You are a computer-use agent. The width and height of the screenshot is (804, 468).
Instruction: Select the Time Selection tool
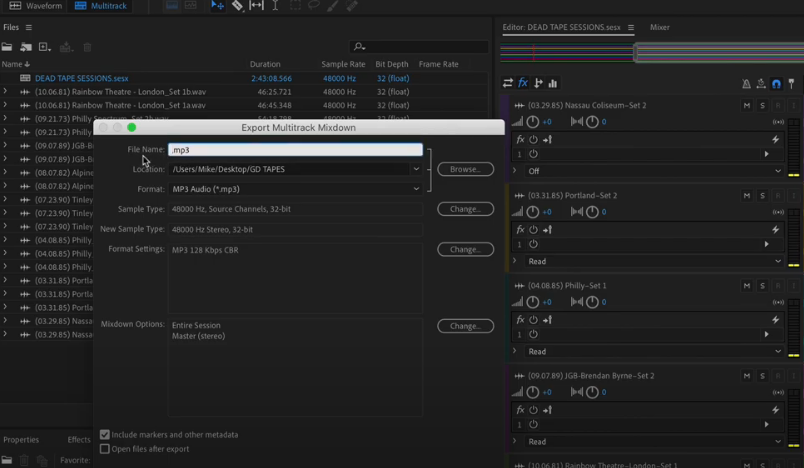(x=275, y=6)
